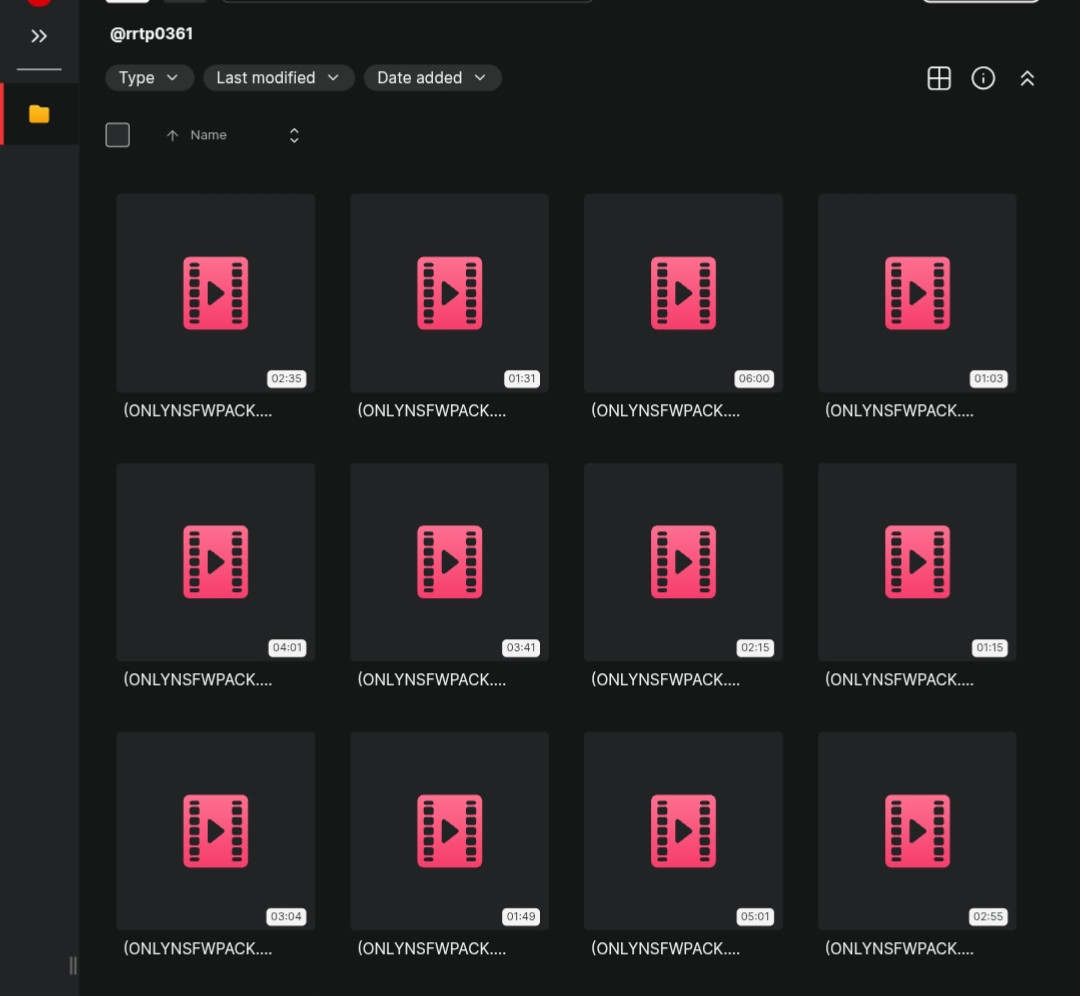1080x996 pixels.
Task: Click the file name under the 03:04 video
Action: [x=198, y=948]
